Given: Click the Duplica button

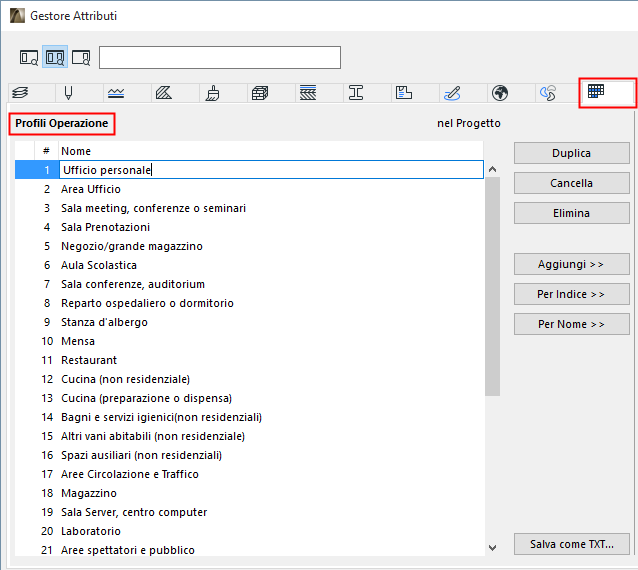Looking at the screenshot, I should click(571, 153).
